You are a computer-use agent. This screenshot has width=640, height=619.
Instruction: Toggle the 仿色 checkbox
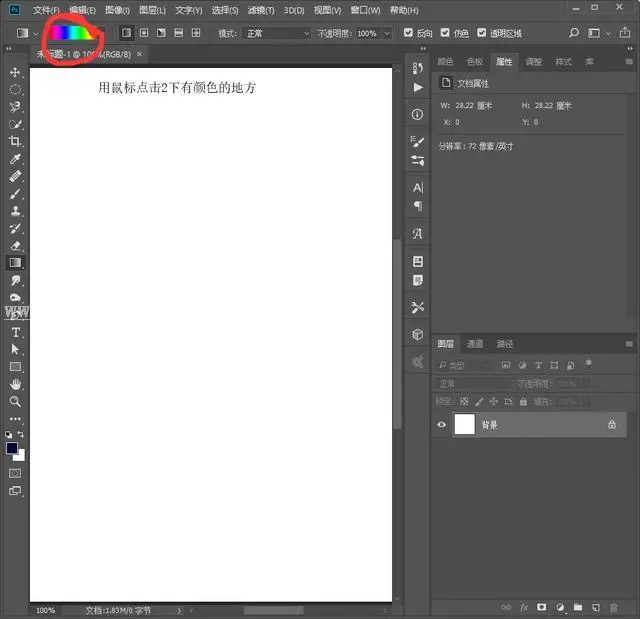[x=445, y=33]
